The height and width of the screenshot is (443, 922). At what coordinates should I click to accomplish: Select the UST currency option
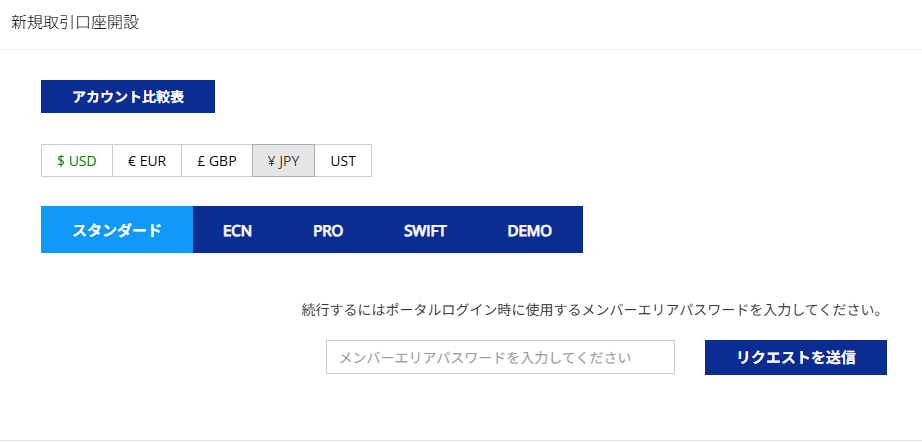point(343,161)
